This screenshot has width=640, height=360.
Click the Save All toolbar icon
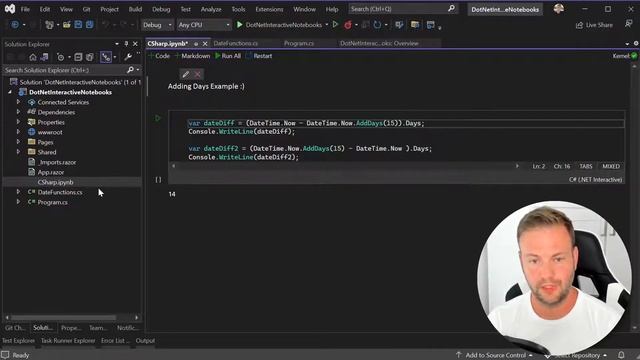(89, 25)
